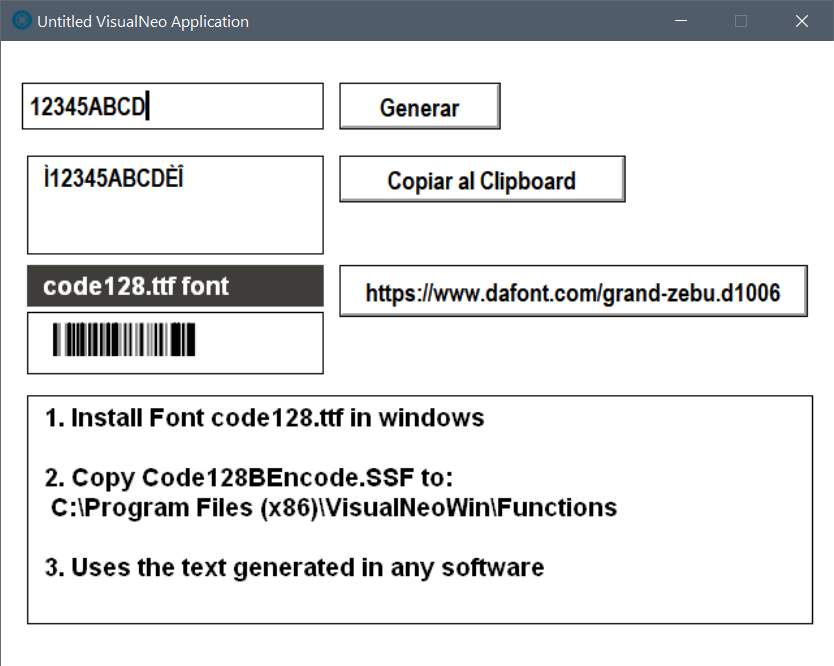
Task: Focus the input field containing 12345ABCD
Action: 173,106
